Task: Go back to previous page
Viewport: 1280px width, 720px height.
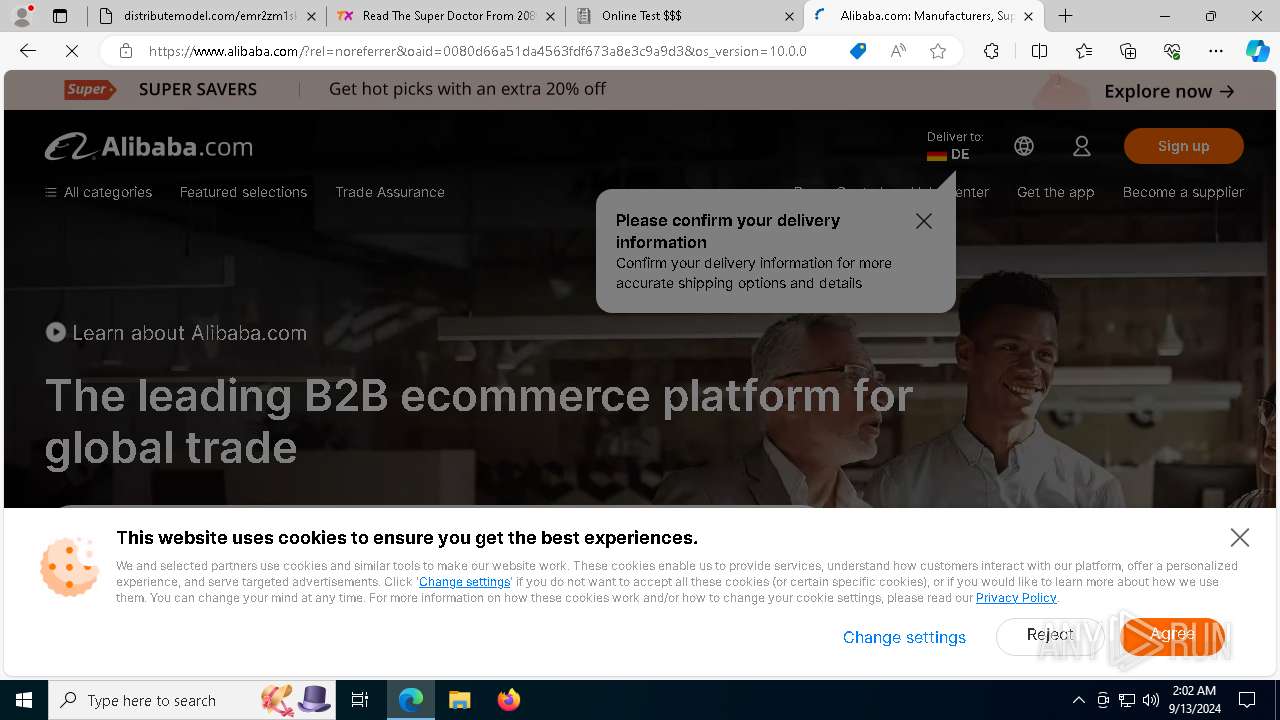Action: pos(28,51)
